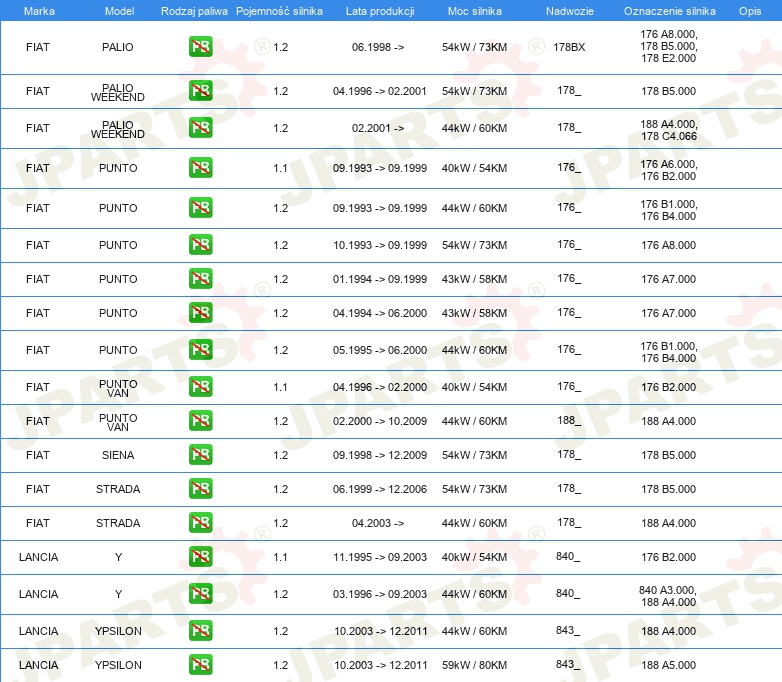Click the fuel icon for STRADA 06.1999

click(200, 489)
